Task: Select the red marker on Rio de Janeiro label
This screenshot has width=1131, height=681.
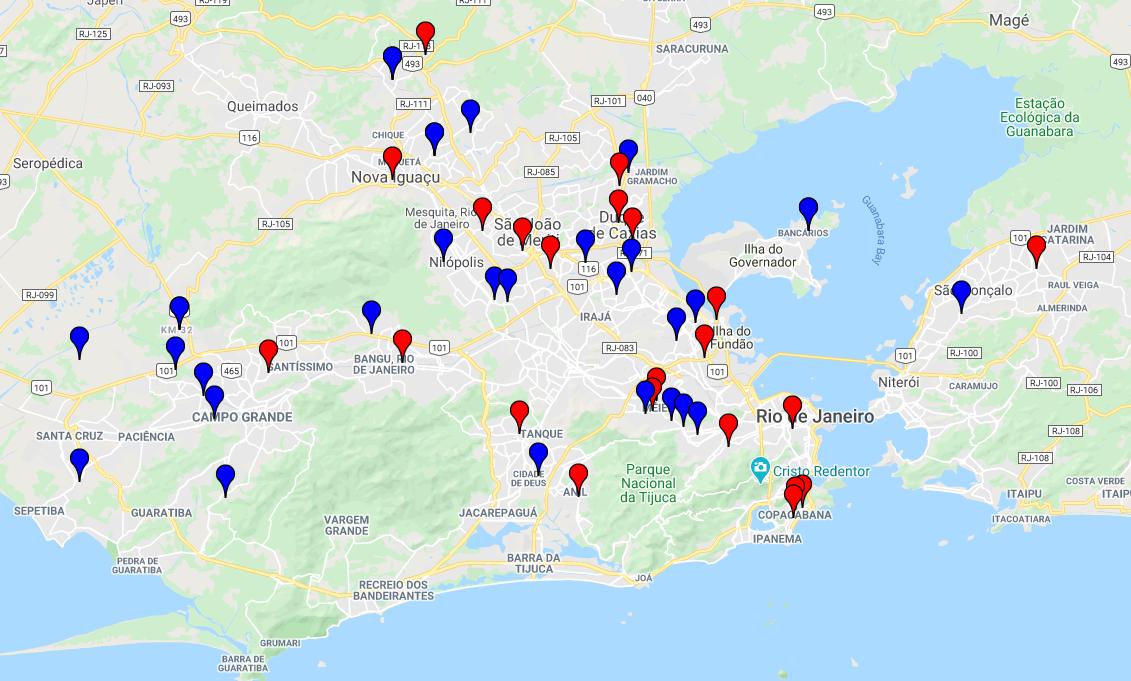Action: pos(792,410)
